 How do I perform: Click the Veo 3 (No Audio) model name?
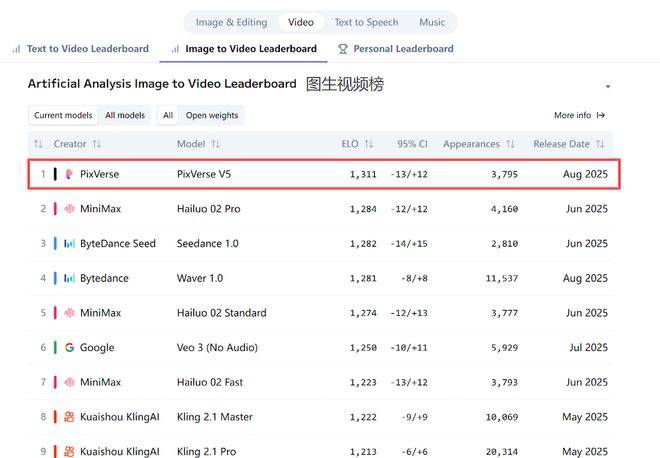pos(217,347)
